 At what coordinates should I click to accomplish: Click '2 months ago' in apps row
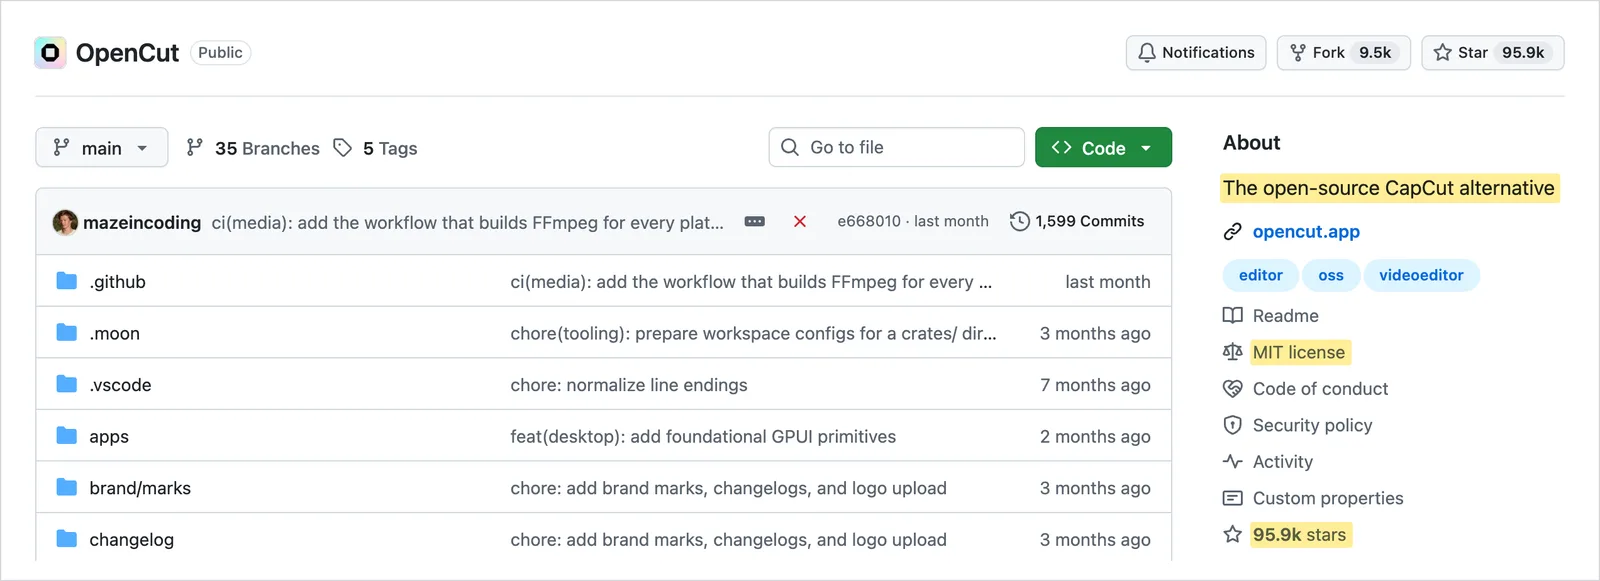1095,437
